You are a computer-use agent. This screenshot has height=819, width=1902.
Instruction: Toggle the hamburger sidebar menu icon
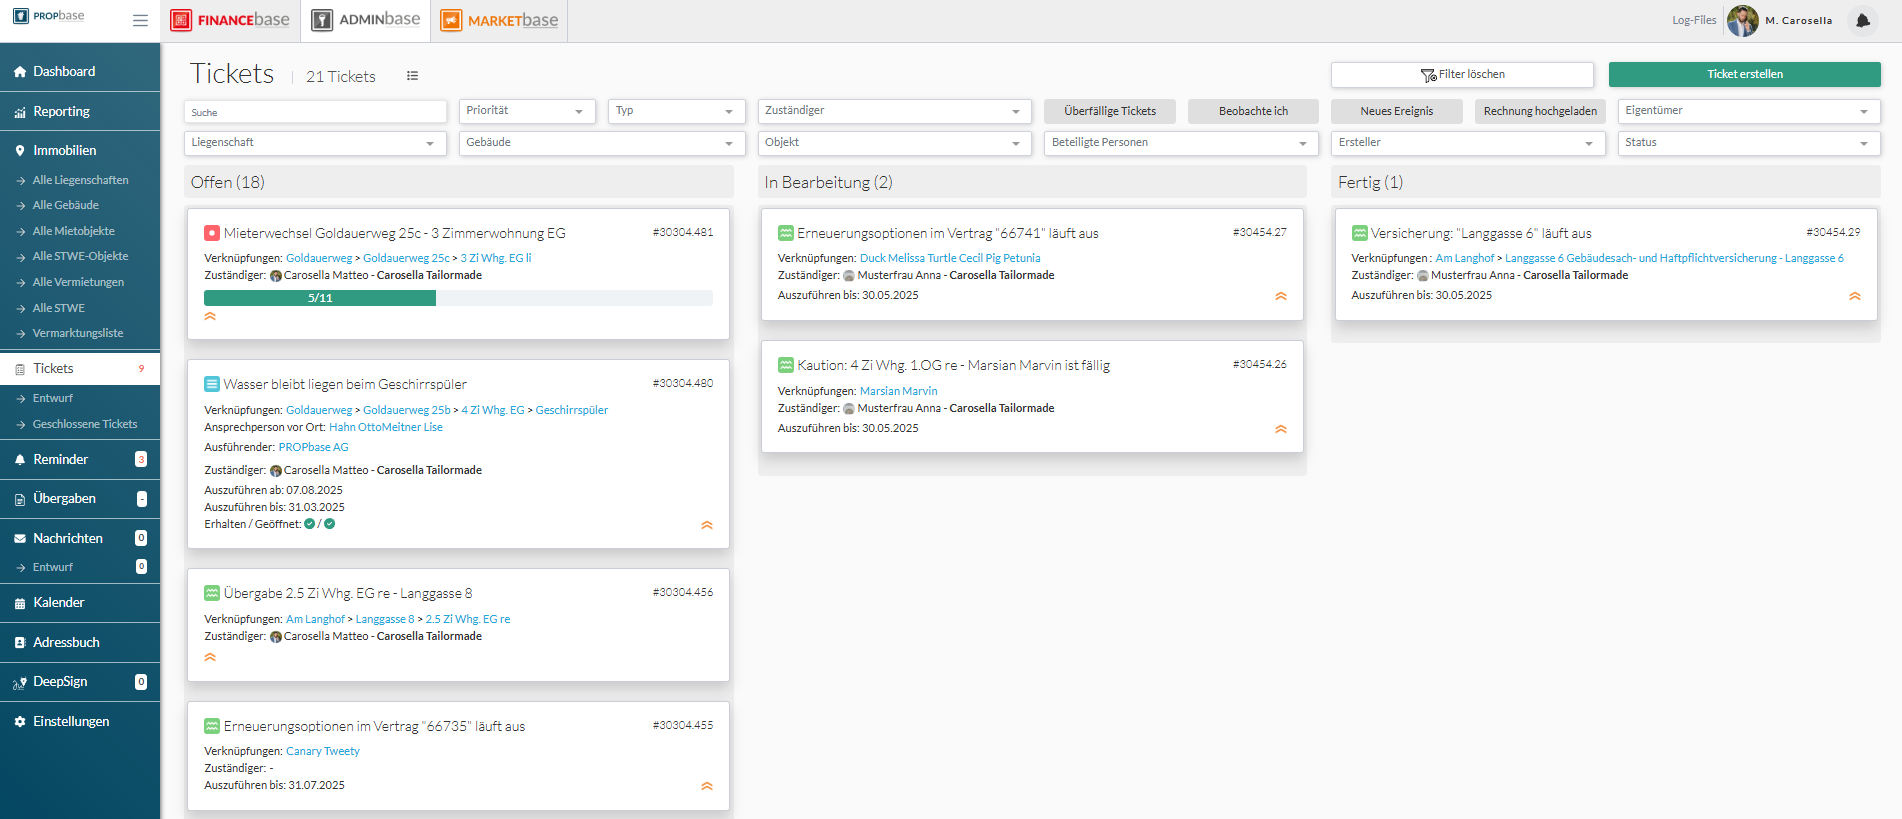click(140, 20)
